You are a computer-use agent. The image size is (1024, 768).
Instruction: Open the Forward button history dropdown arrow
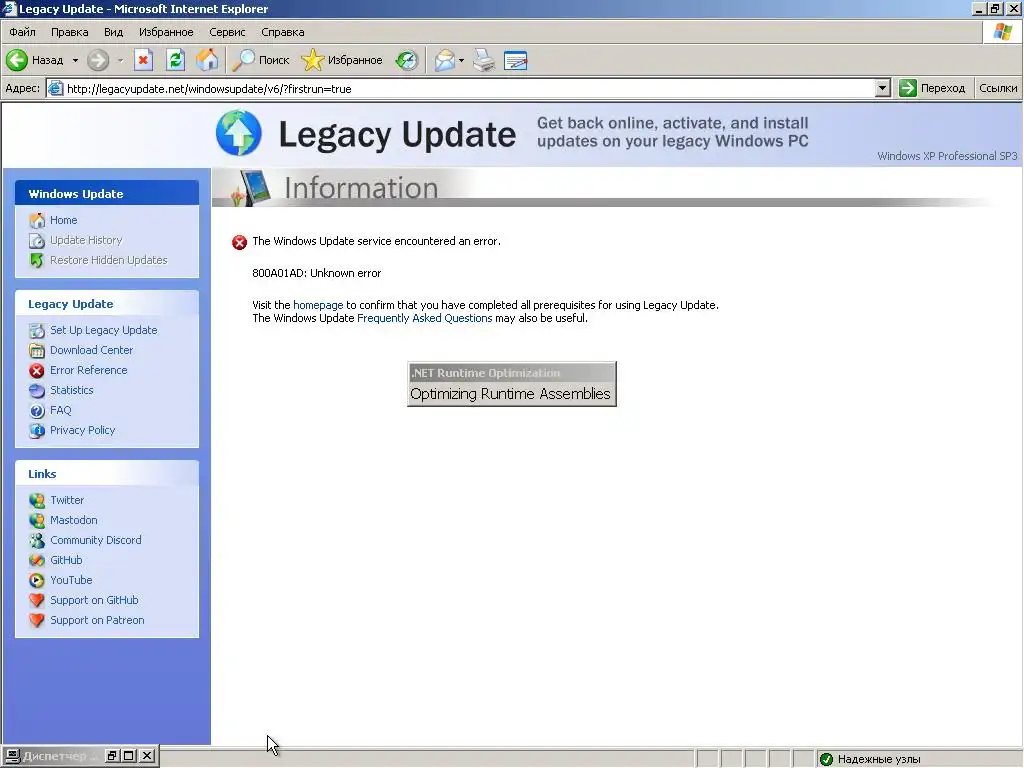click(120, 60)
